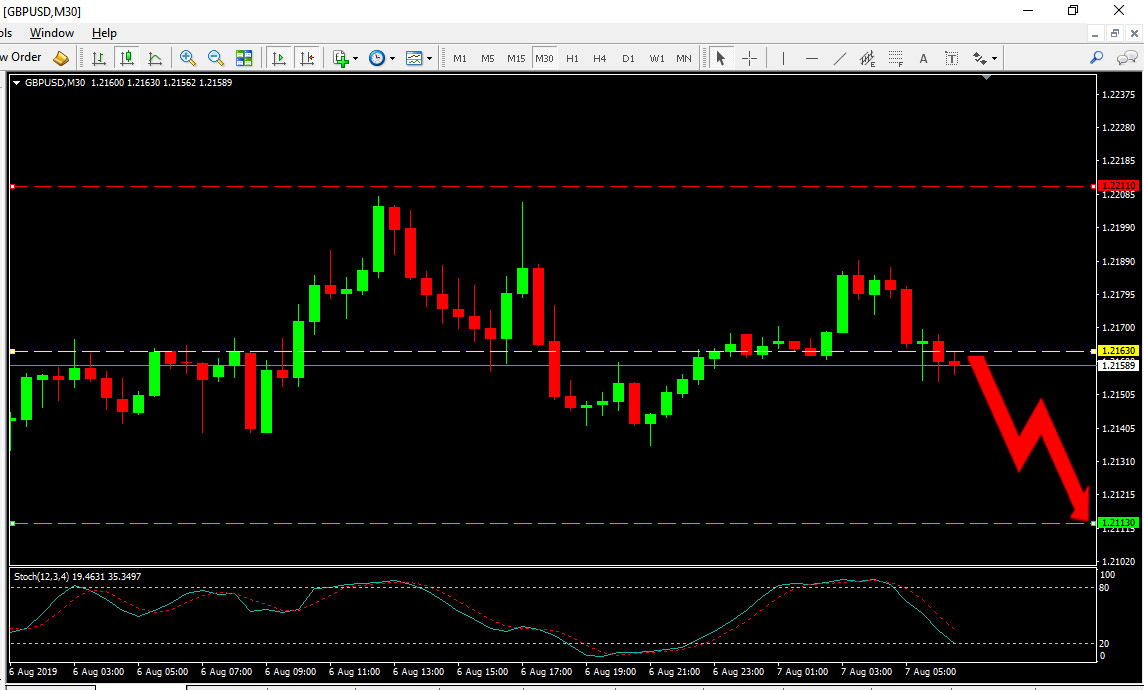1144x690 pixels.
Task: Select the bar chart display icon
Action: click(99, 58)
